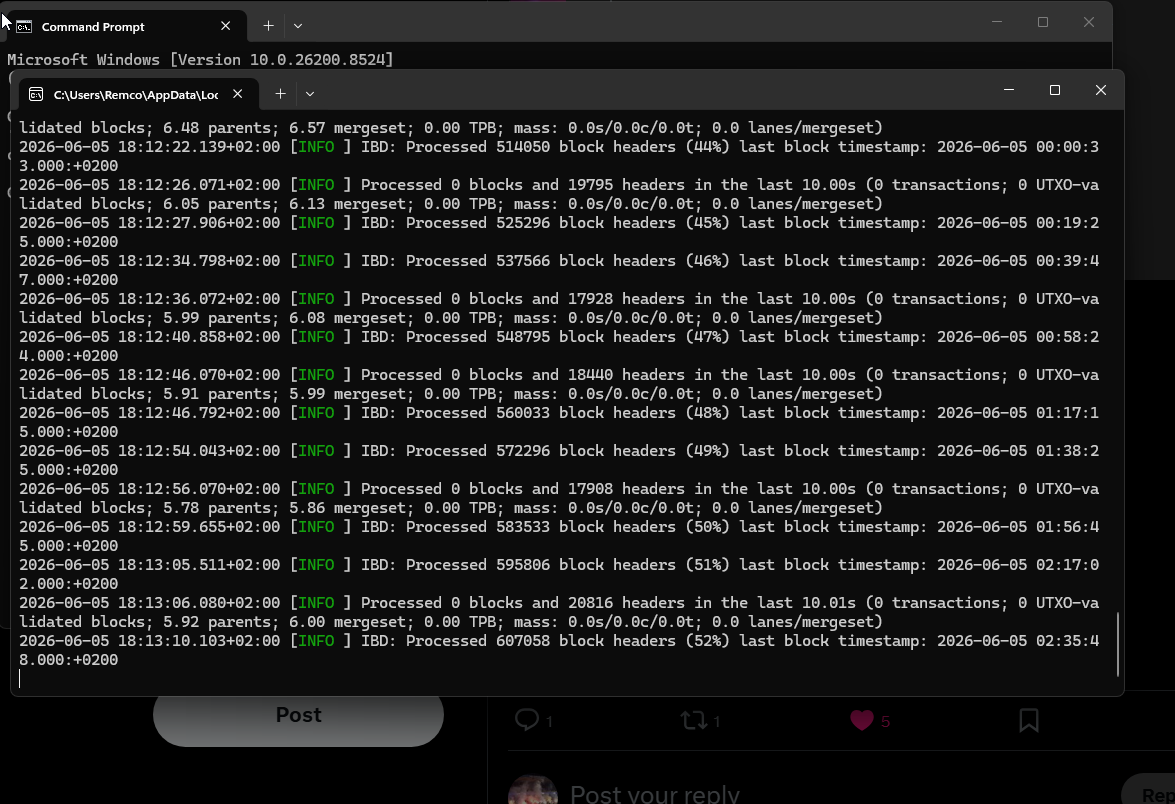Click INFO tag on 18:12:22.139 line
Image resolution: width=1175 pixels, height=804 pixels.
coord(316,147)
